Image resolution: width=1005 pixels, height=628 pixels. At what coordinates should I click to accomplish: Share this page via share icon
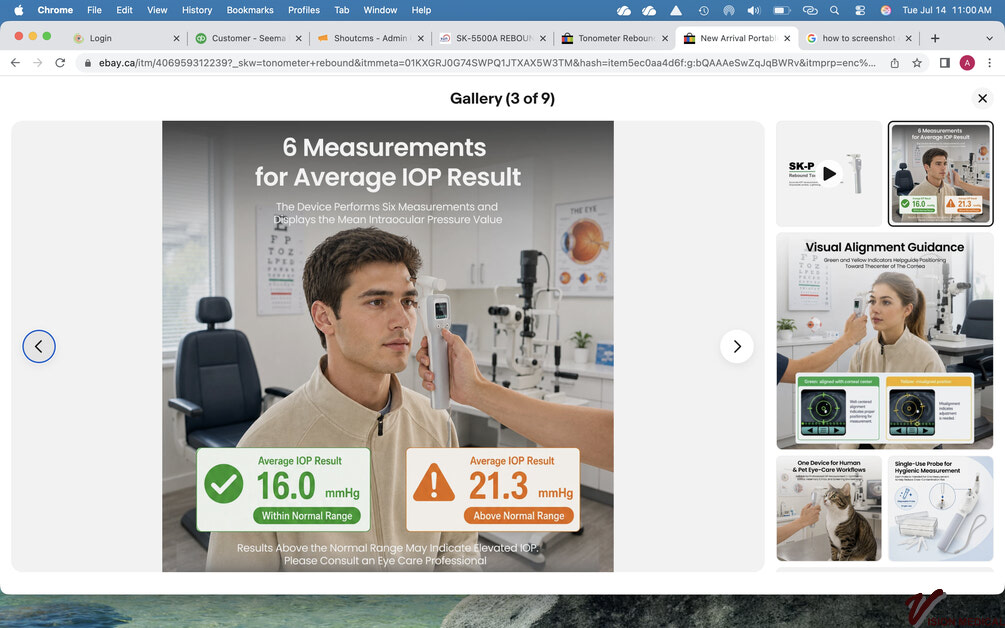tap(894, 63)
